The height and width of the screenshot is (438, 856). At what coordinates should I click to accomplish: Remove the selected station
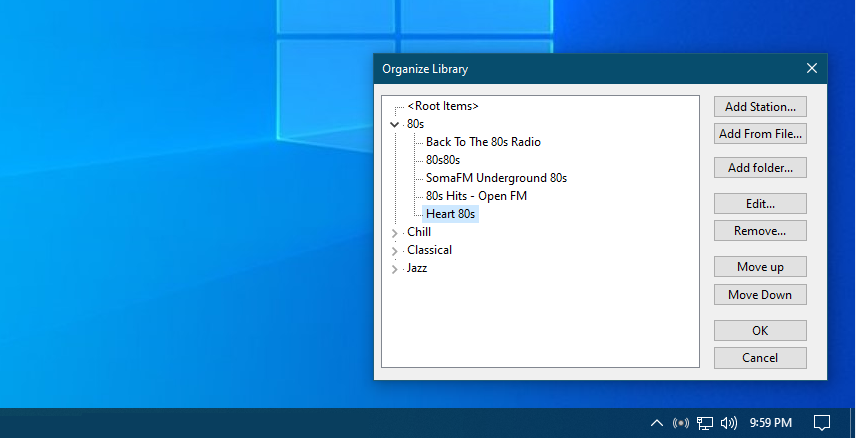click(x=760, y=230)
